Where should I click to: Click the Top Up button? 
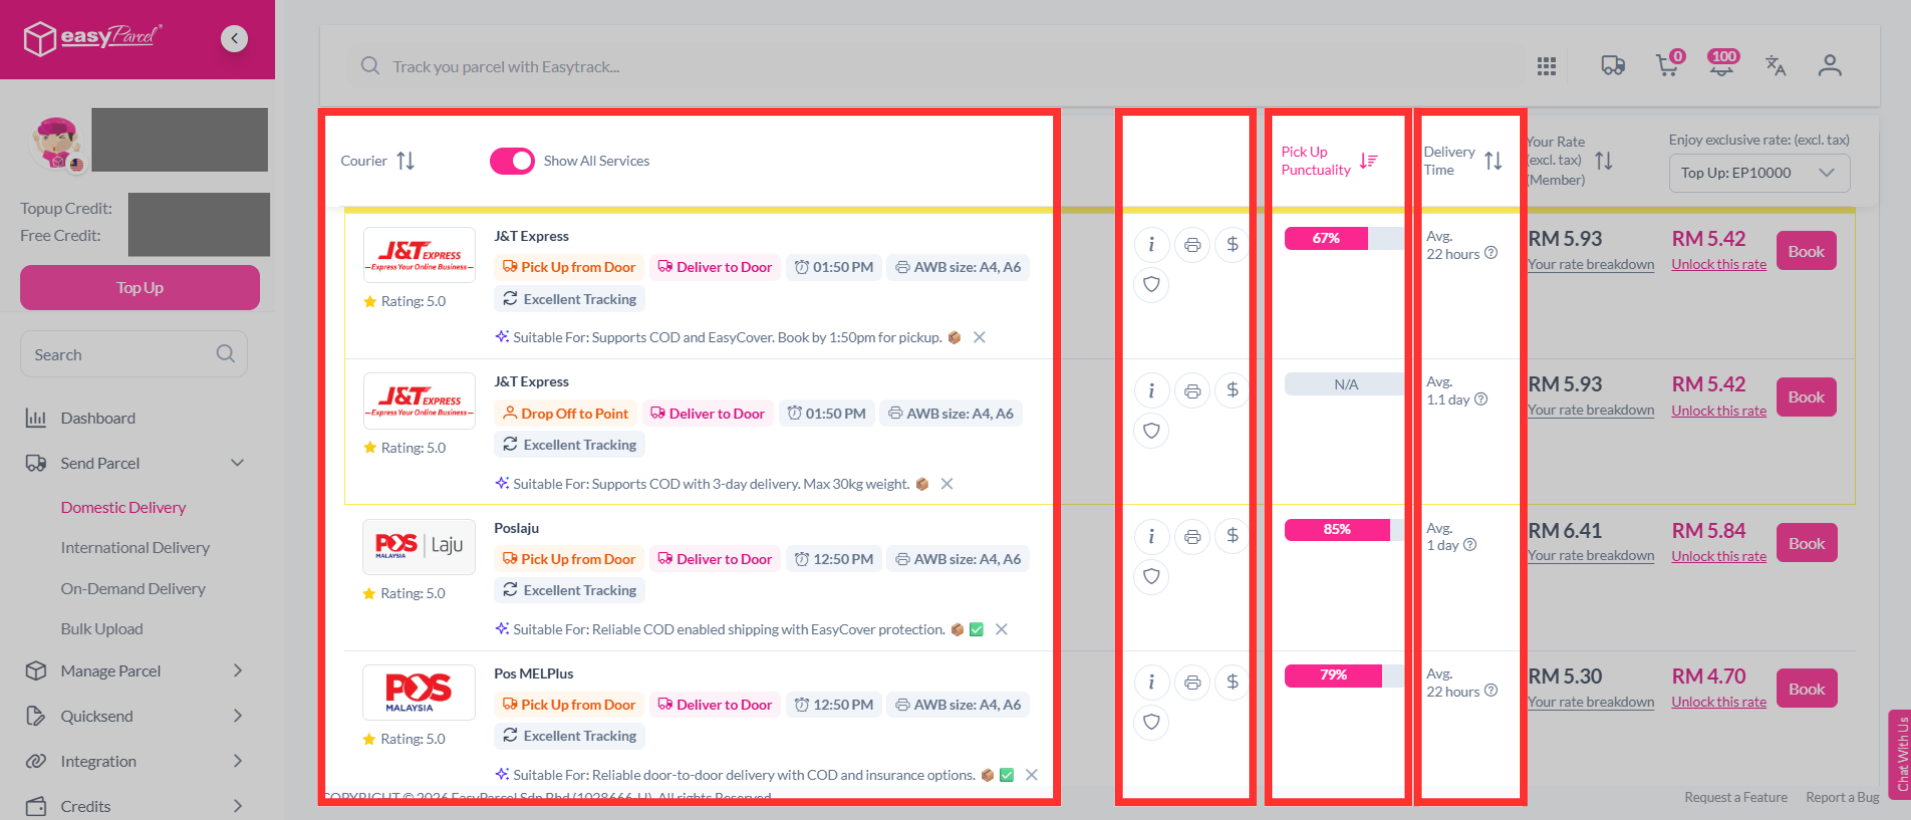click(140, 288)
